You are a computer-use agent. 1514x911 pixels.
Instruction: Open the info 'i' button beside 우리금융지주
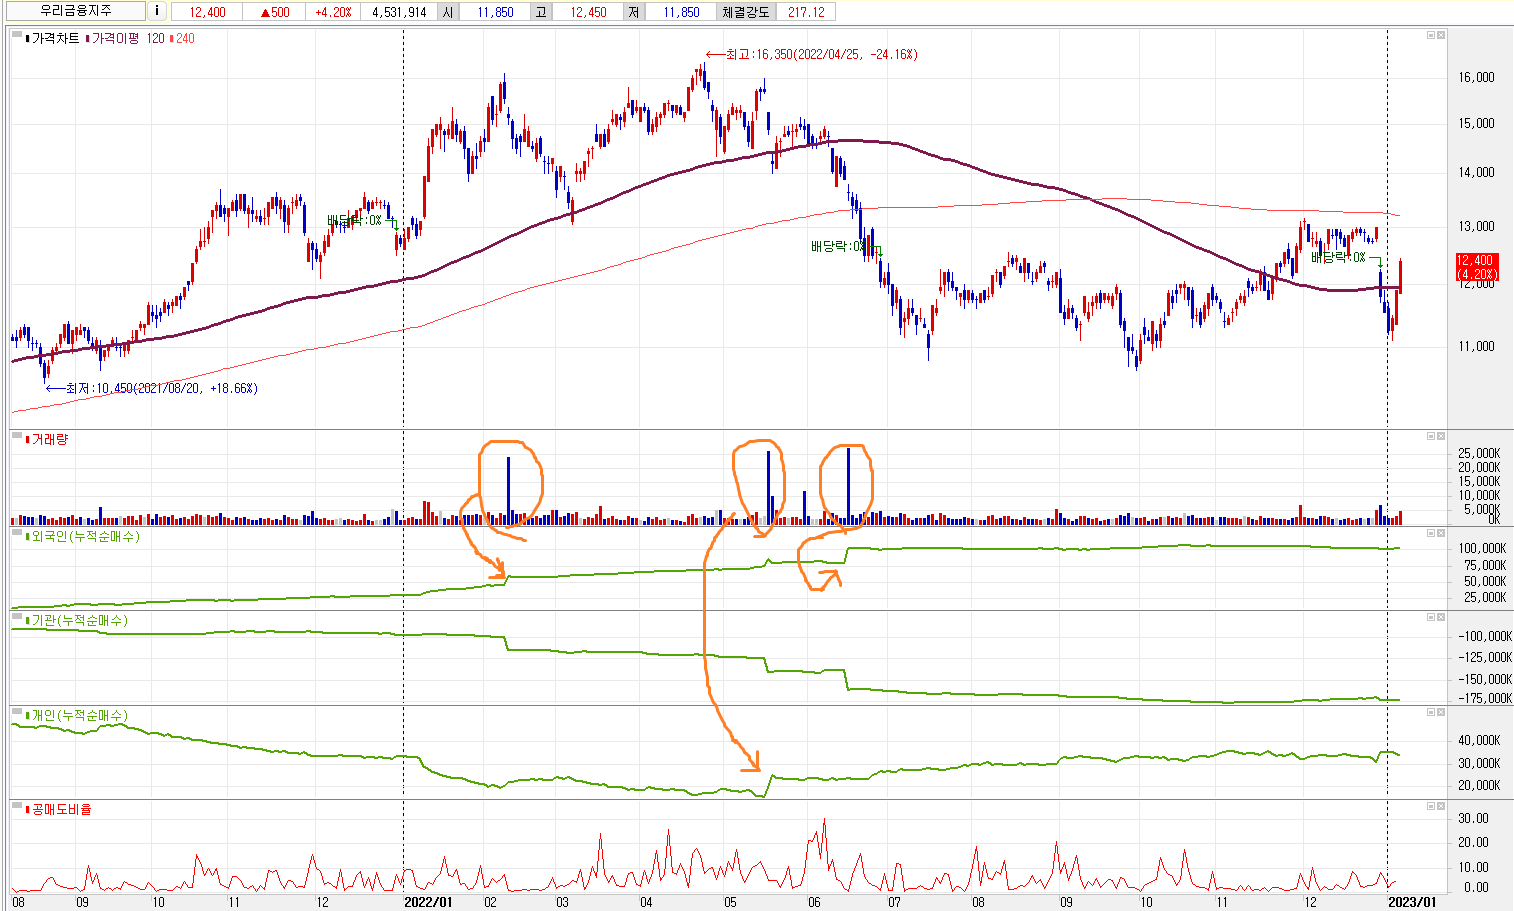157,11
